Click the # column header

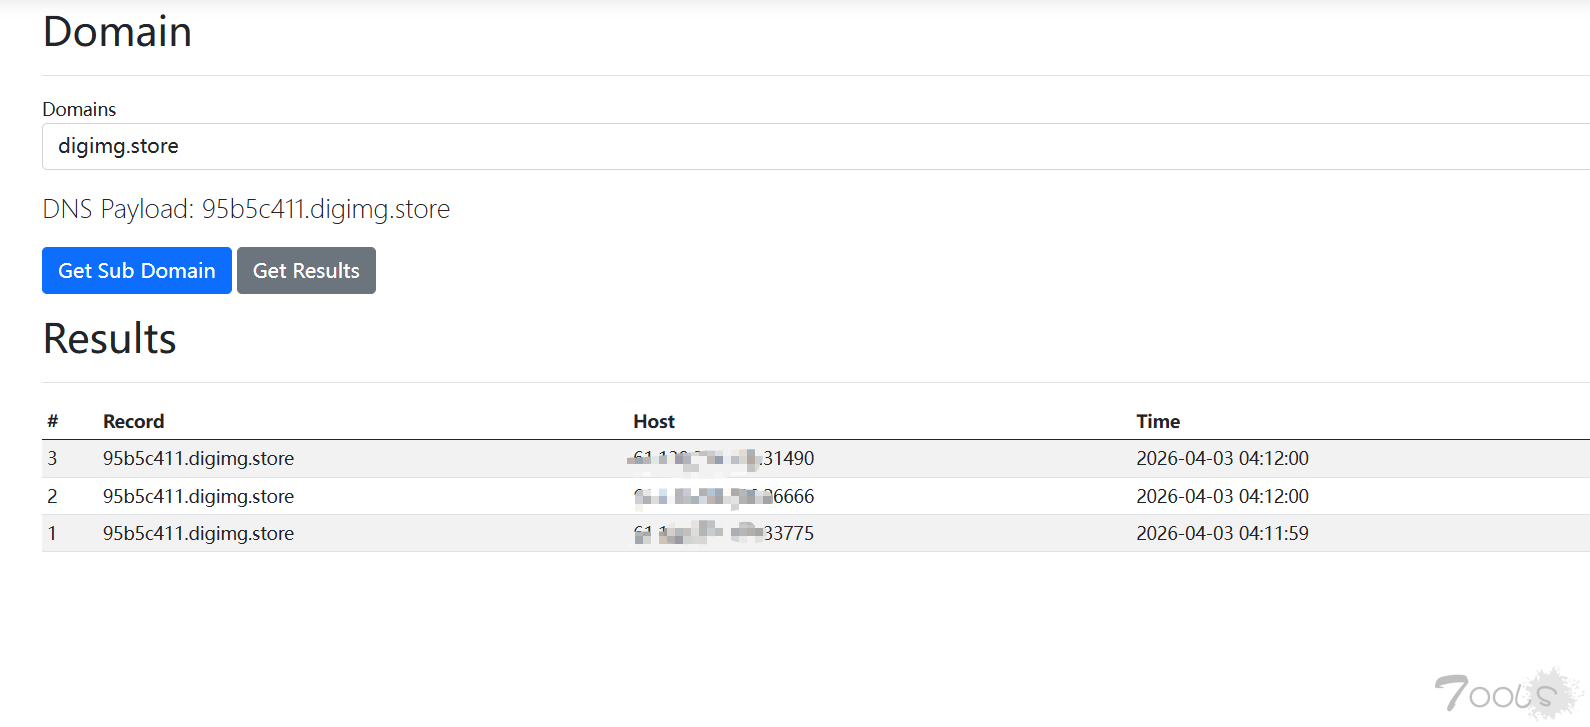53,422
